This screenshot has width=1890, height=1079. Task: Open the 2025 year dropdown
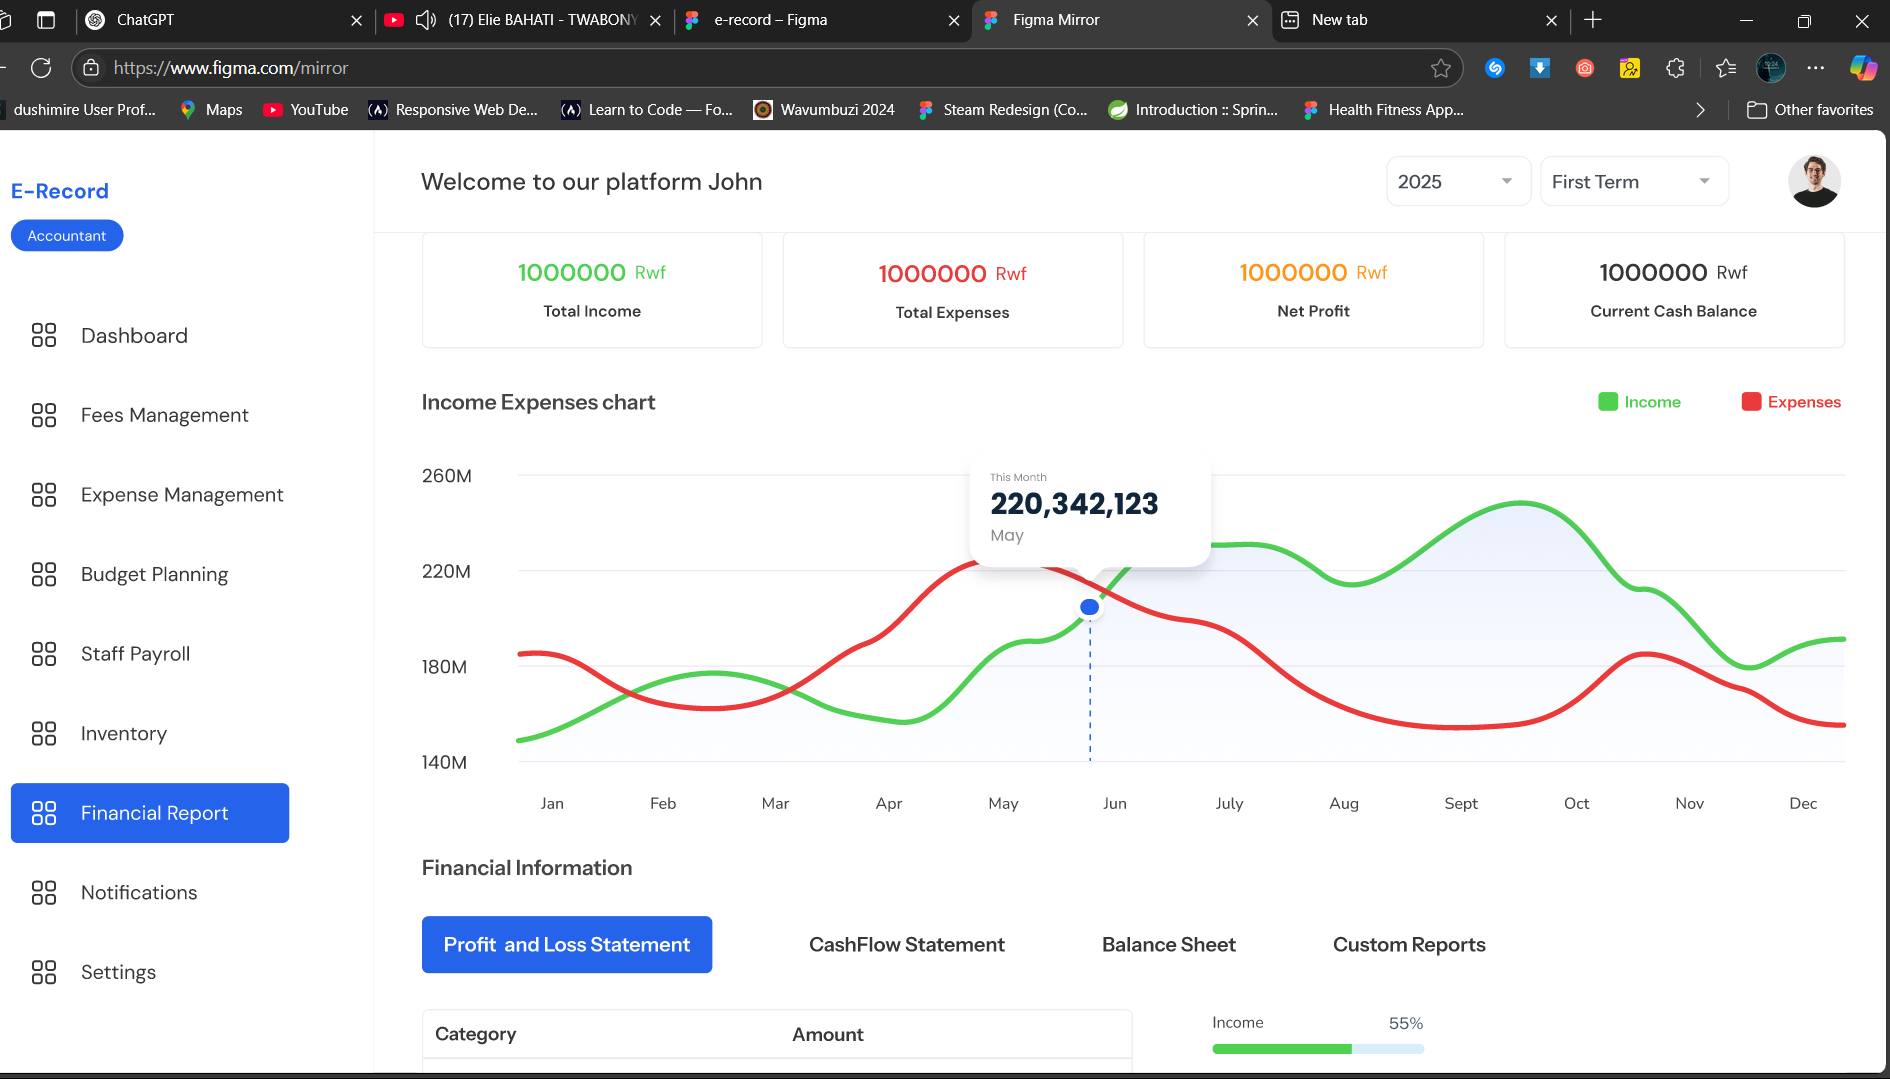coord(1457,182)
